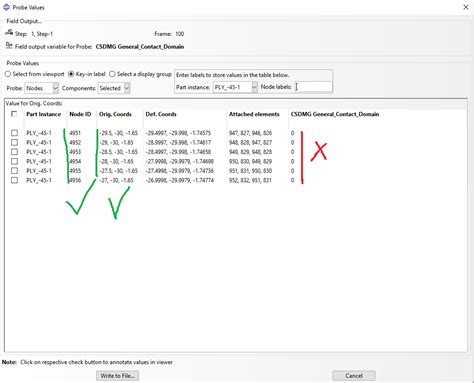Viewport: 474px width, 383px height.
Task: Click the Probe Values window icon
Action: click(6, 7)
